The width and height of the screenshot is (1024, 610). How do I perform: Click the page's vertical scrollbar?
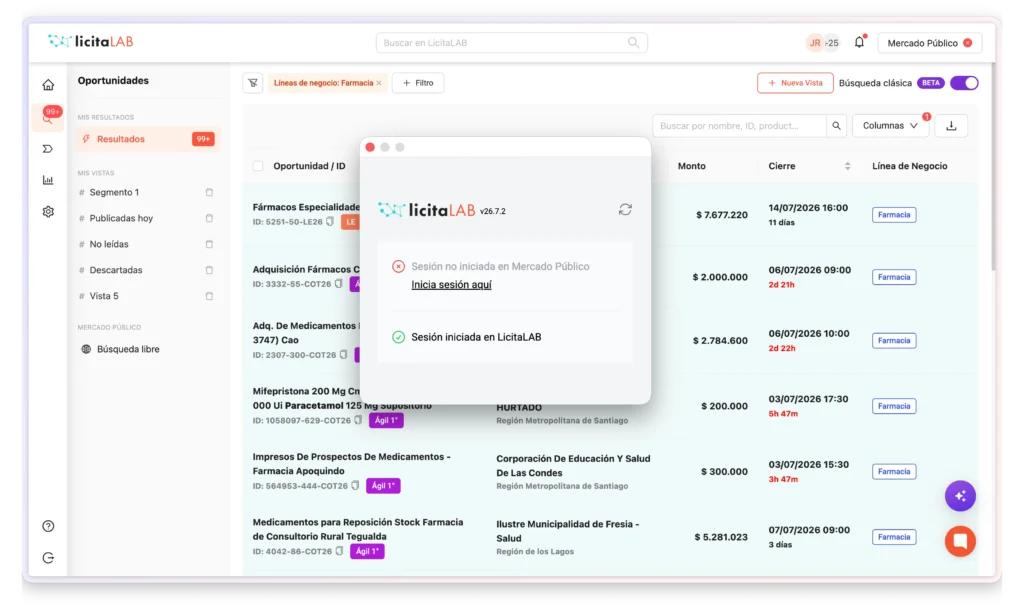pyautogui.click(x=993, y=167)
